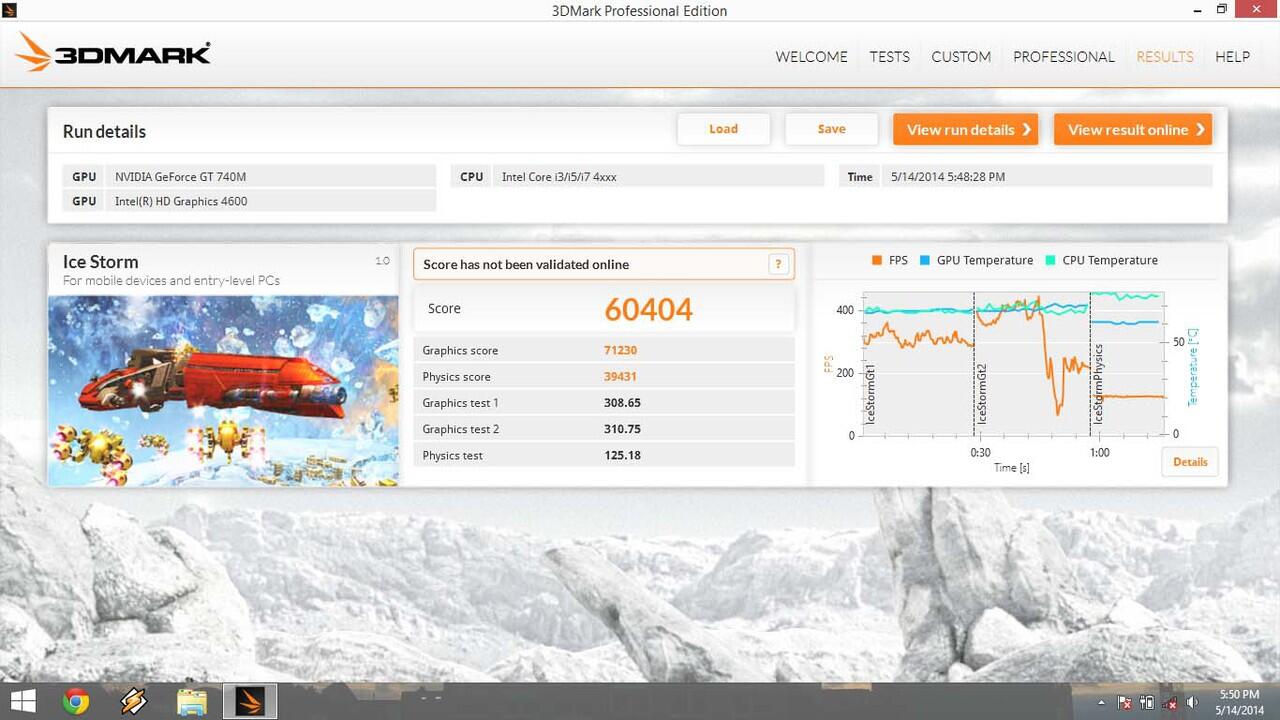
Task: Launch Google Chrome from the taskbar
Action: pyautogui.click(x=76, y=702)
